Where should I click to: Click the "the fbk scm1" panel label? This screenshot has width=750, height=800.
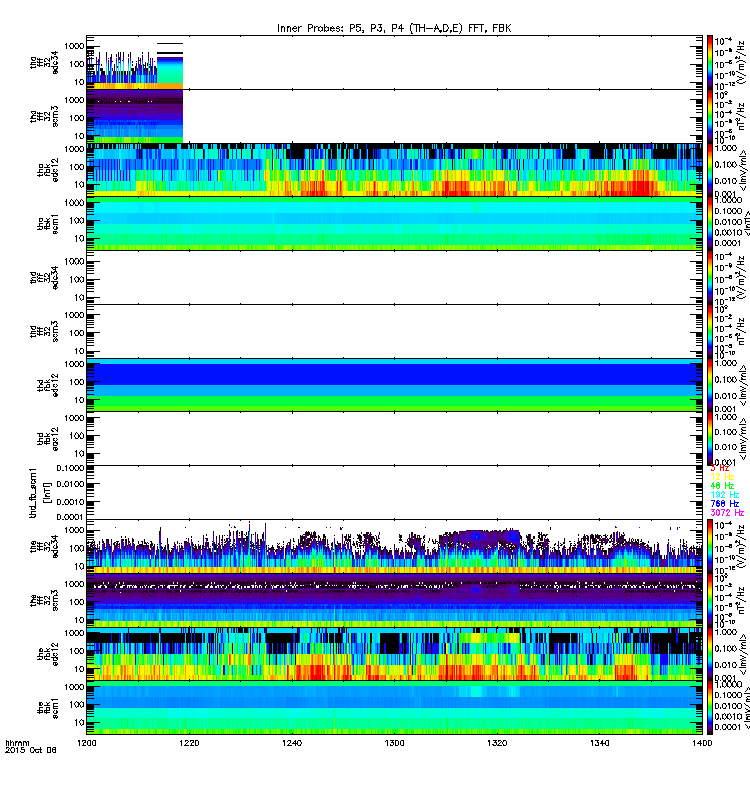pyautogui.click(x=47, y=707)
